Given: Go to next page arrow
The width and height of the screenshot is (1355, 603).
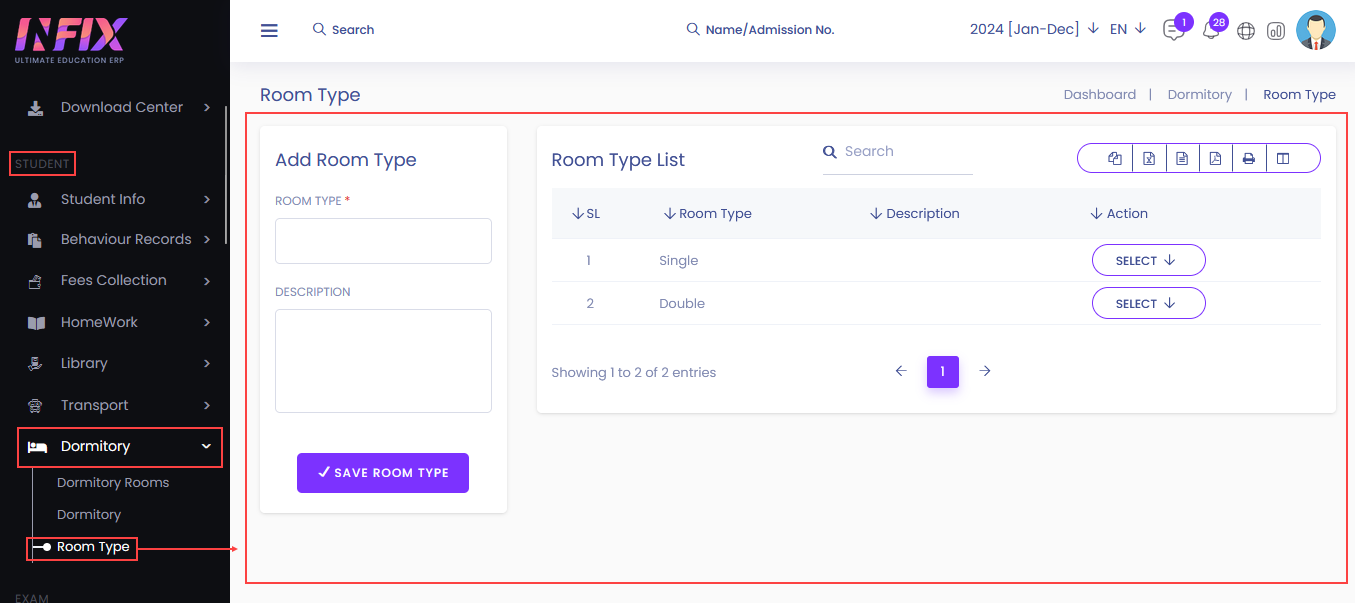Looking at the screenshot, I should click(985, 371).
